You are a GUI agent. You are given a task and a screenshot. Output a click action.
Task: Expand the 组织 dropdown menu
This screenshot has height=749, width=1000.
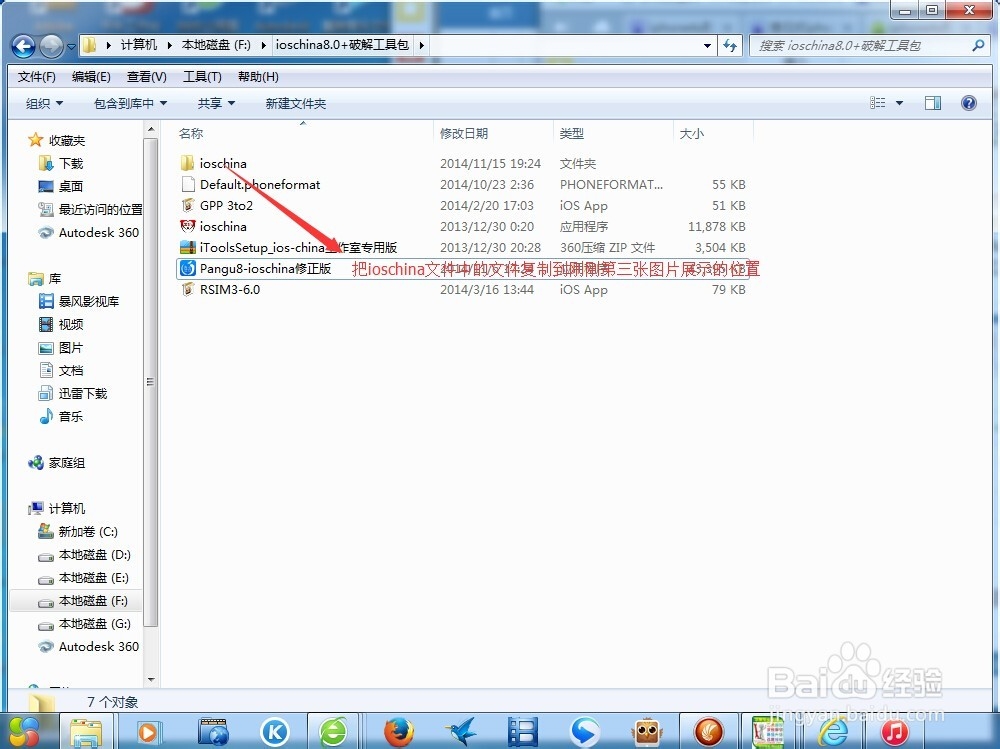[43, 103]
